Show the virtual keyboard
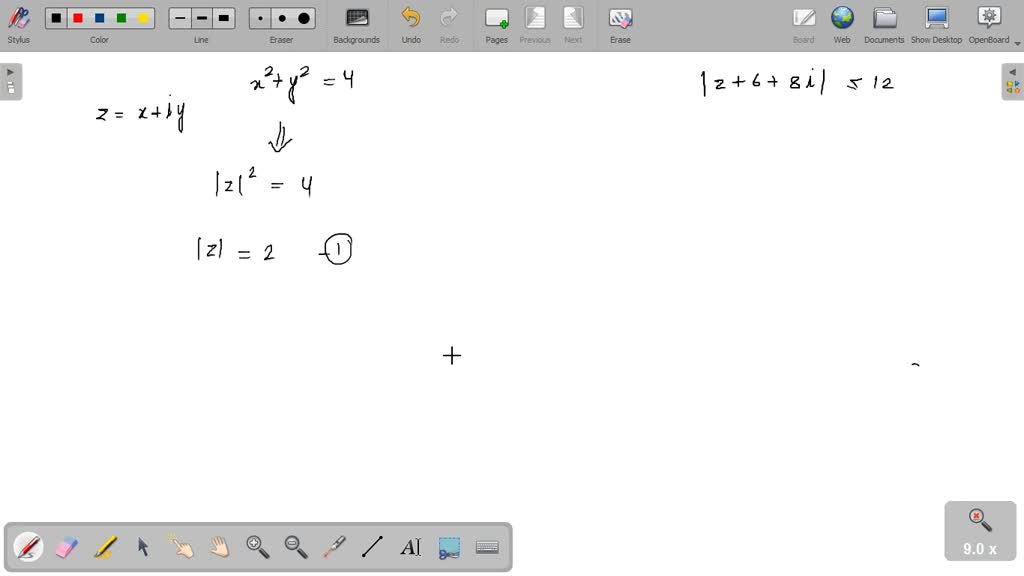 coord(487,546)
